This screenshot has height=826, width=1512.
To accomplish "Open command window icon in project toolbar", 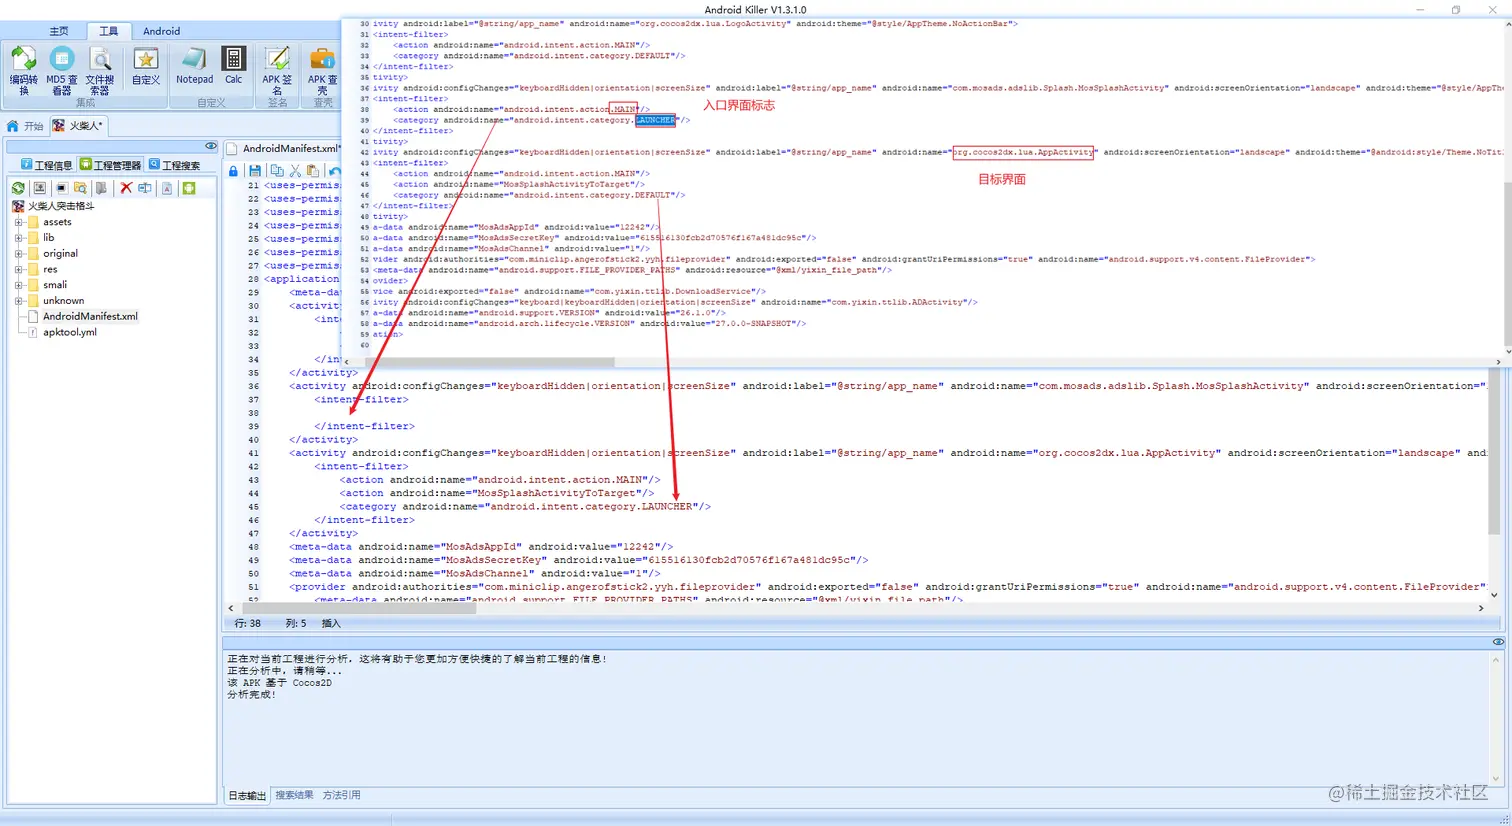I will (61, 188).
